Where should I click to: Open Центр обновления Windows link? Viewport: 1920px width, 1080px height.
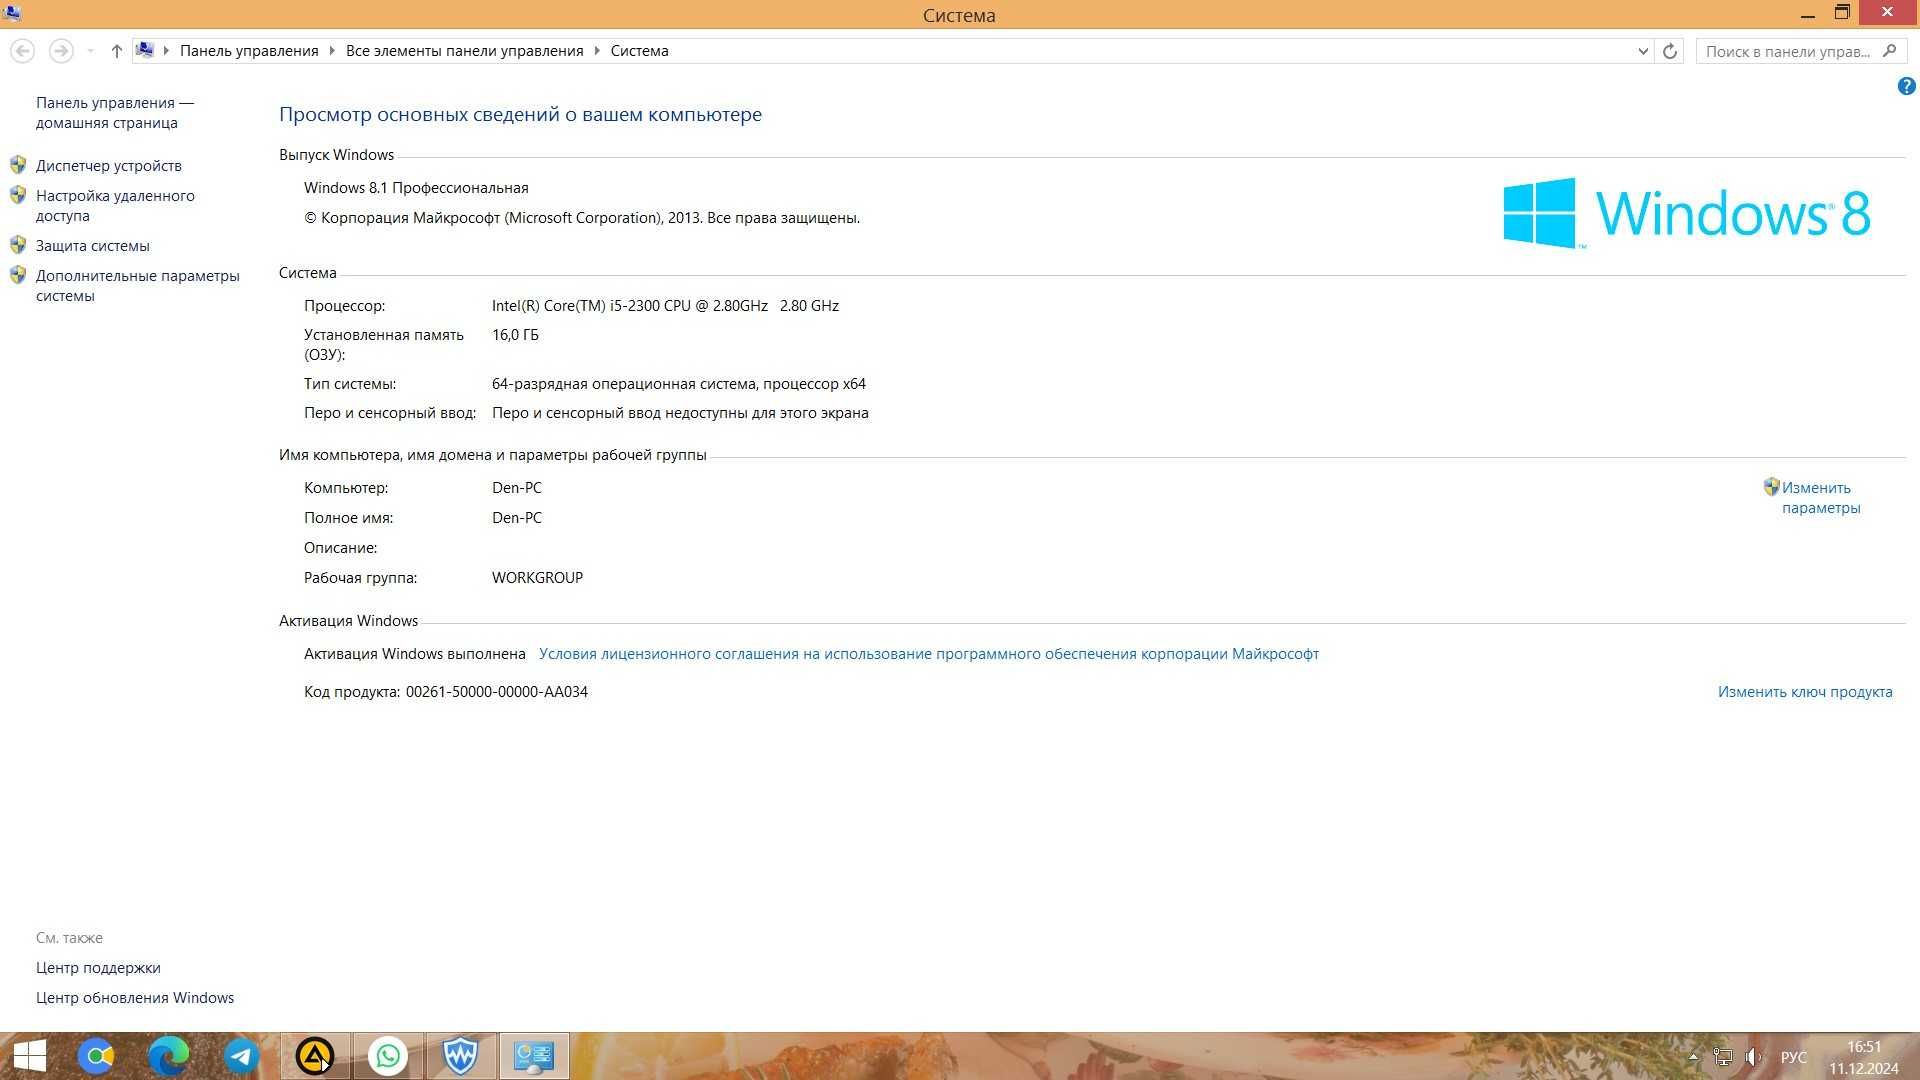tap(135, 998)
